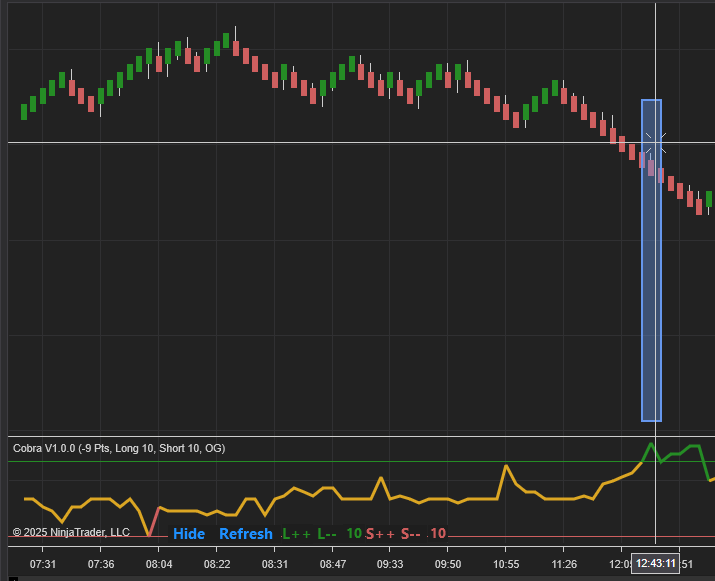Click the green peak of Cobra indicator line
Image resolution: width=715 pixels, height=581 pixels.
(x=651, y=443)
